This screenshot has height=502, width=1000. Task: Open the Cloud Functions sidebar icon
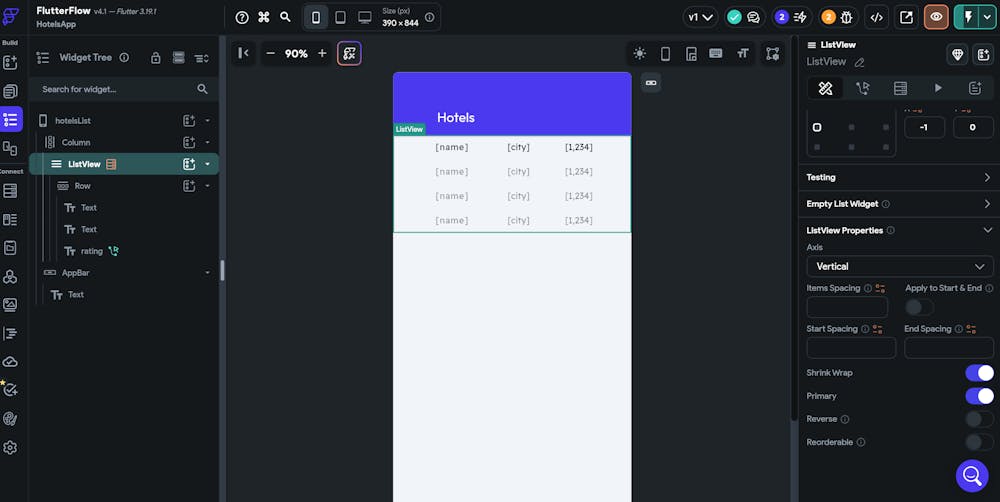point(10,362)
